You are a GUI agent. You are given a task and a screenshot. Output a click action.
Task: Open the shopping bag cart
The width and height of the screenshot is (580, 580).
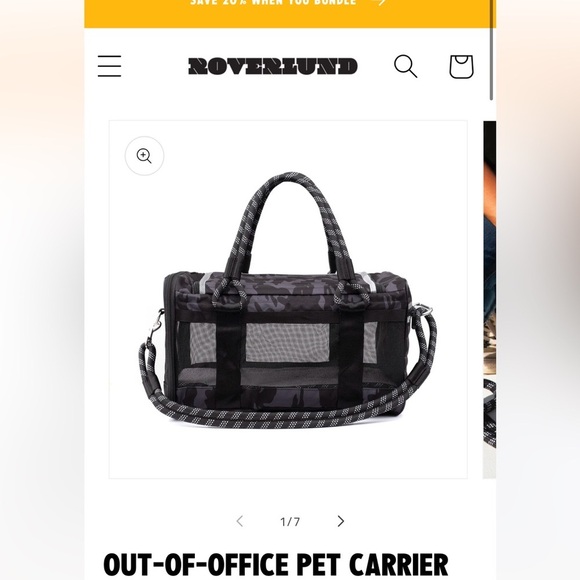tap(461, 67)
